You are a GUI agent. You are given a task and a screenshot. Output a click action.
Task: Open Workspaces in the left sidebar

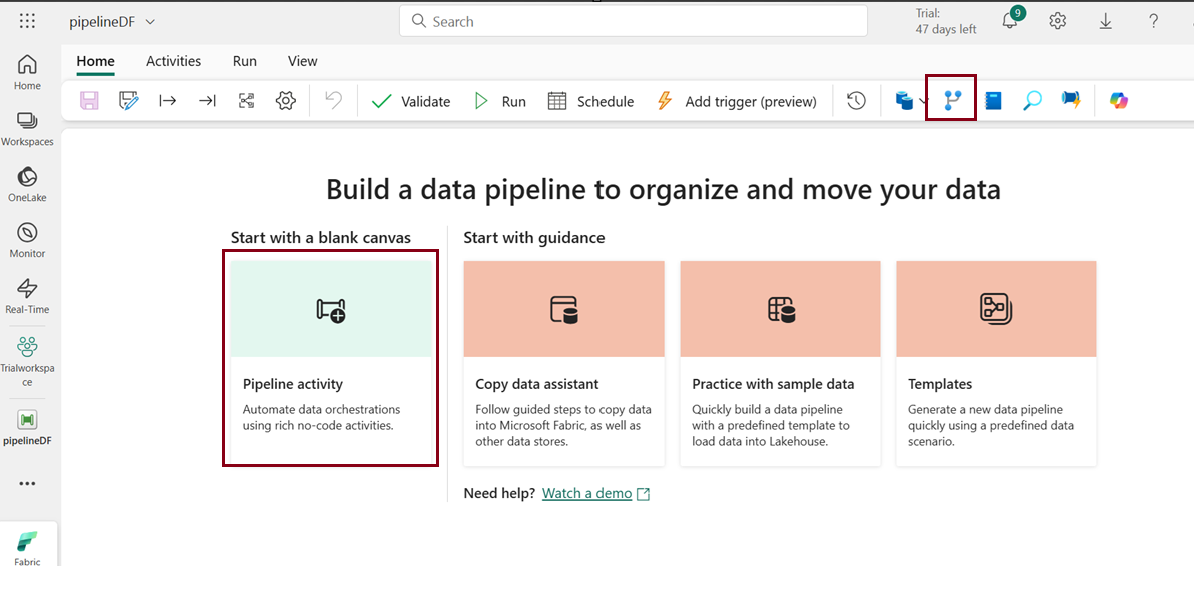[x=27, y=128]
